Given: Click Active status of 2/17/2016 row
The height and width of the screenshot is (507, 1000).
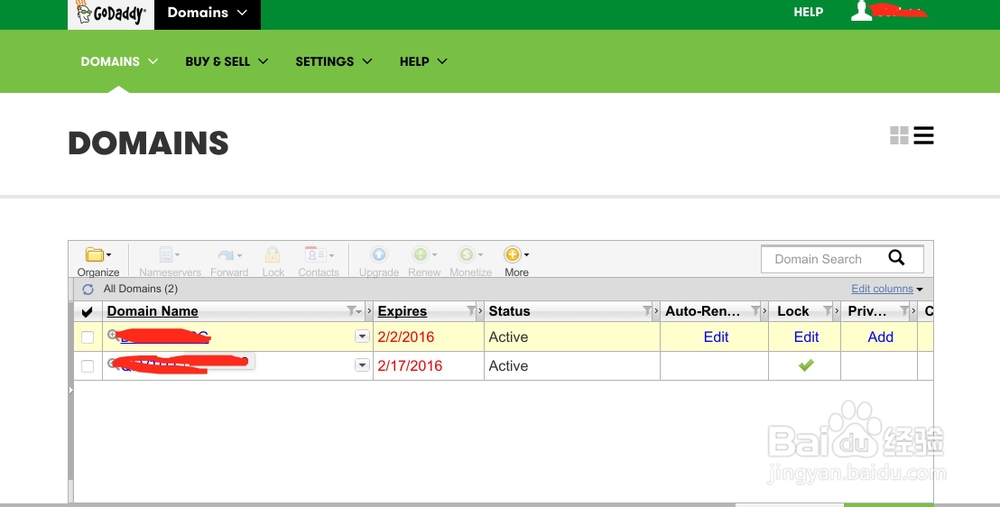Looking at the screenshot, I should (508, 366).
